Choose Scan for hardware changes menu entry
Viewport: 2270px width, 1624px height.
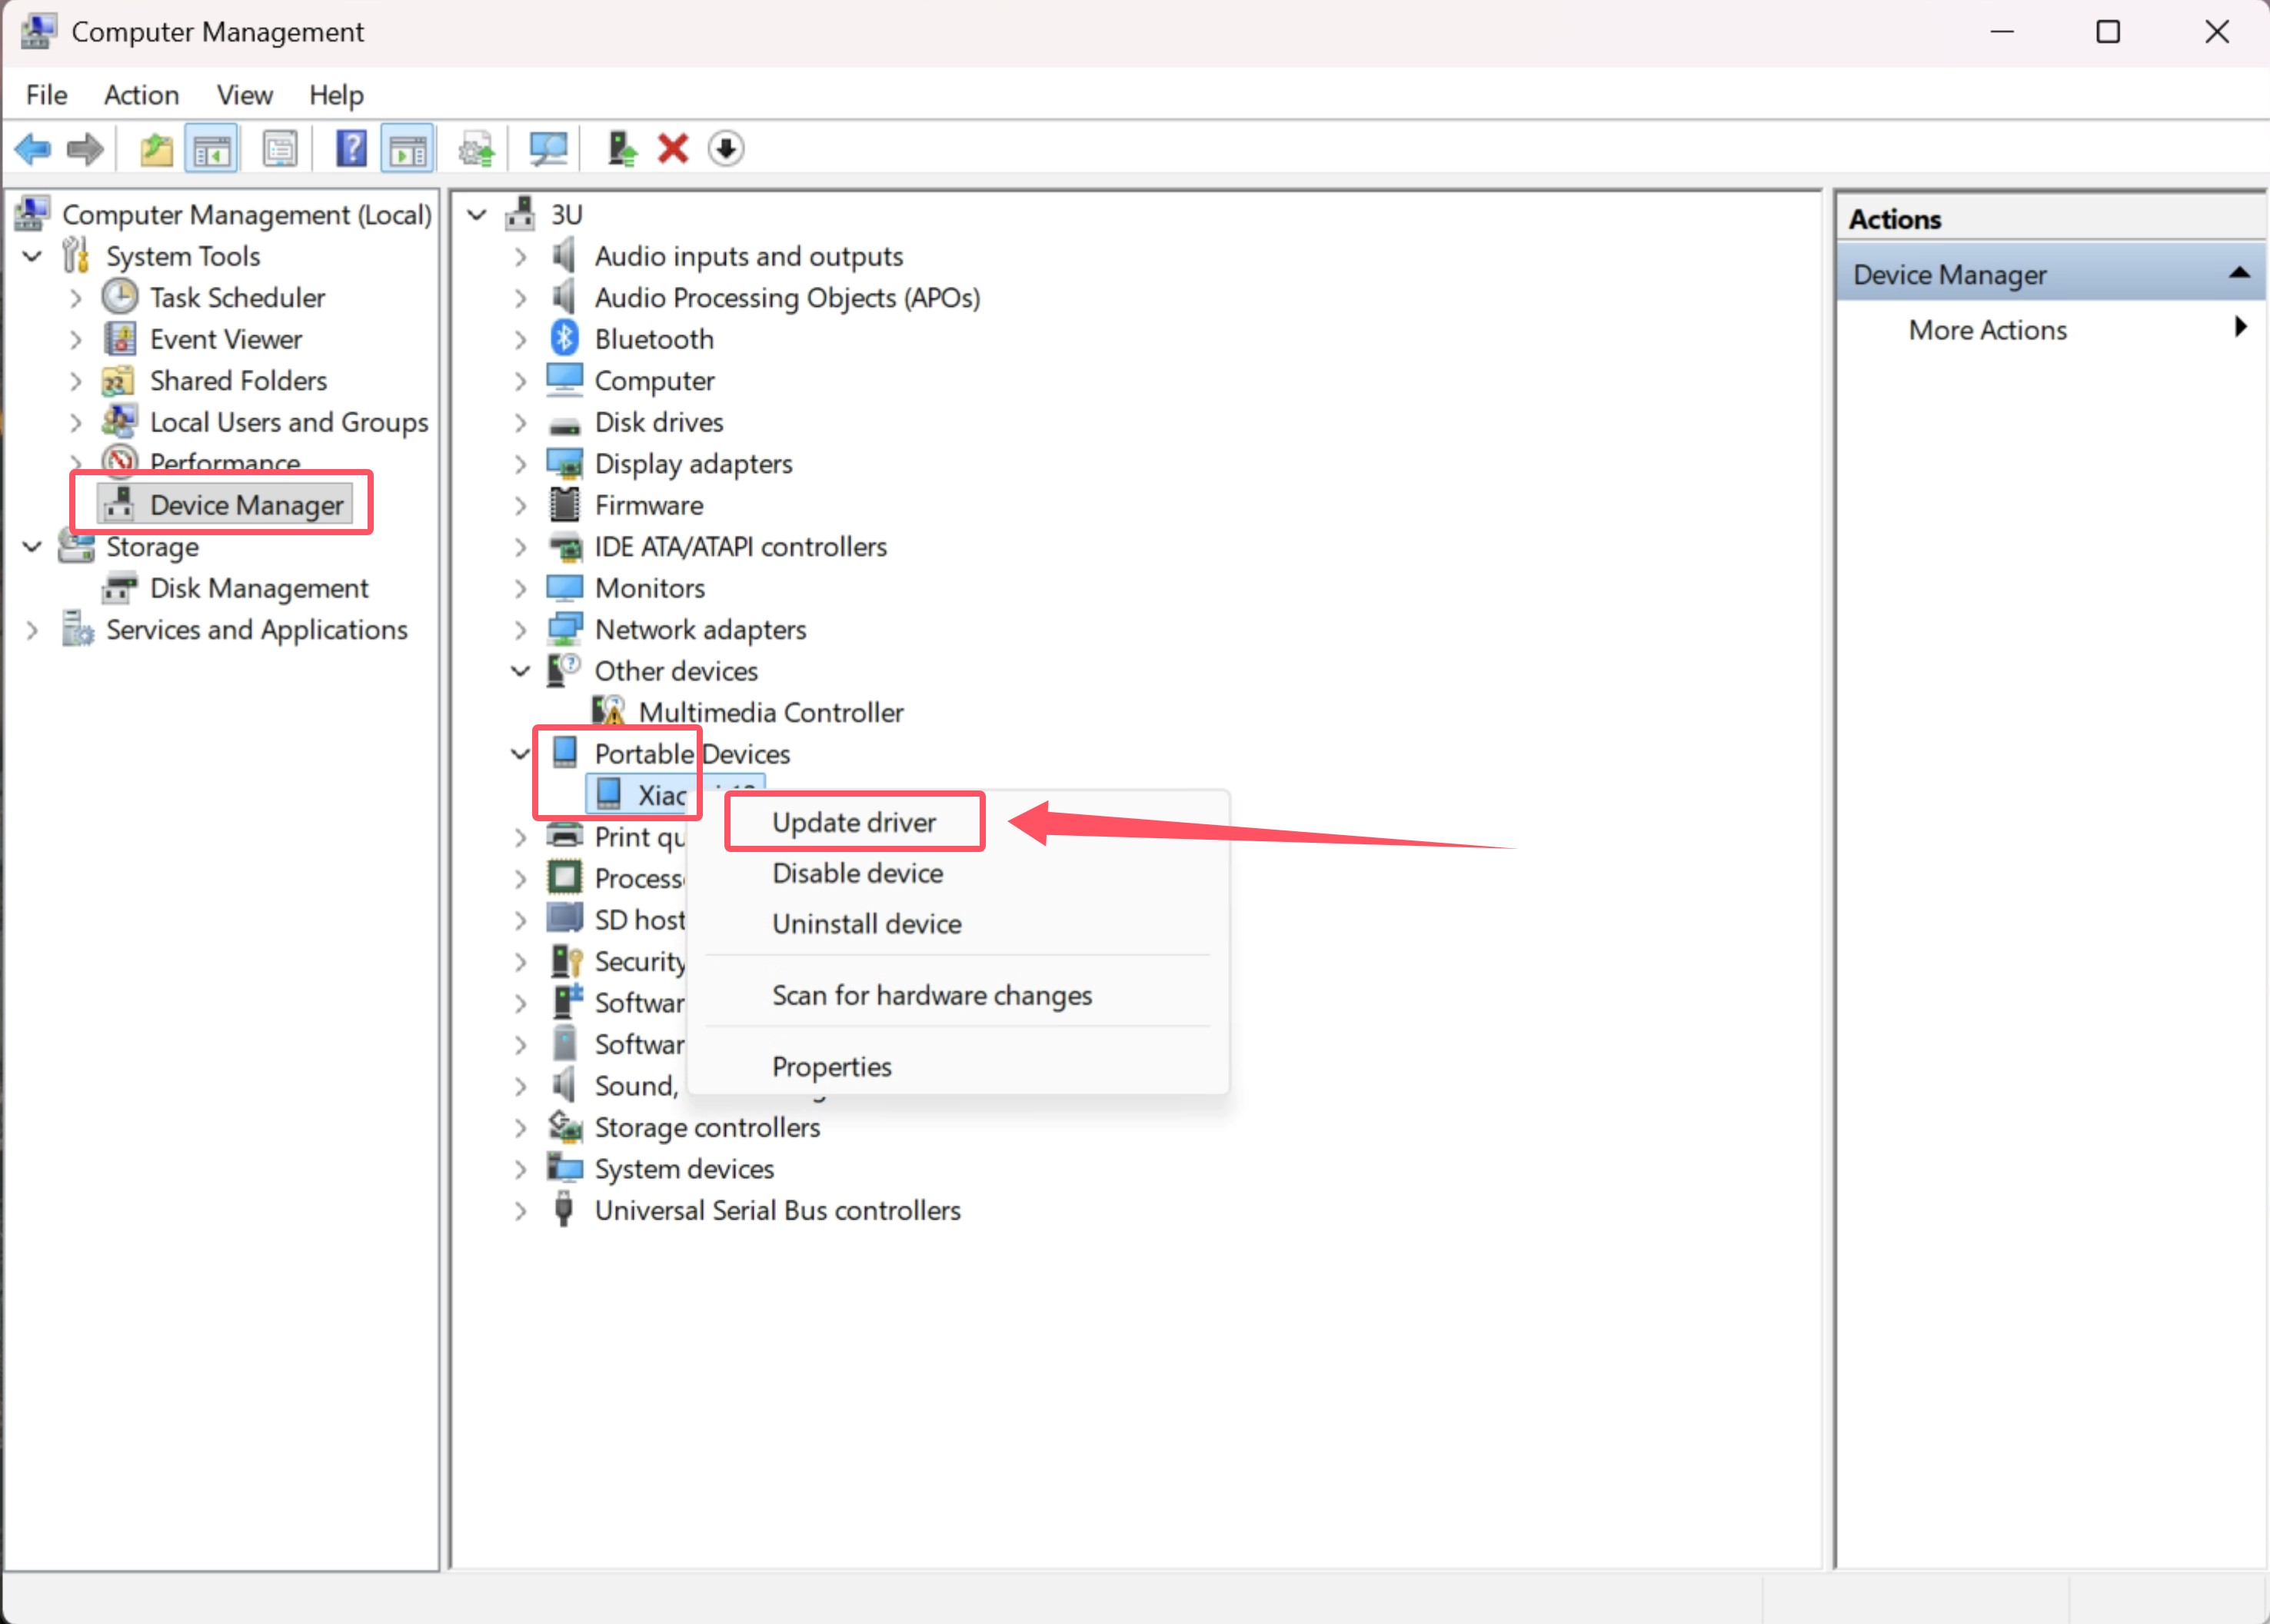(x=931, y=995)
